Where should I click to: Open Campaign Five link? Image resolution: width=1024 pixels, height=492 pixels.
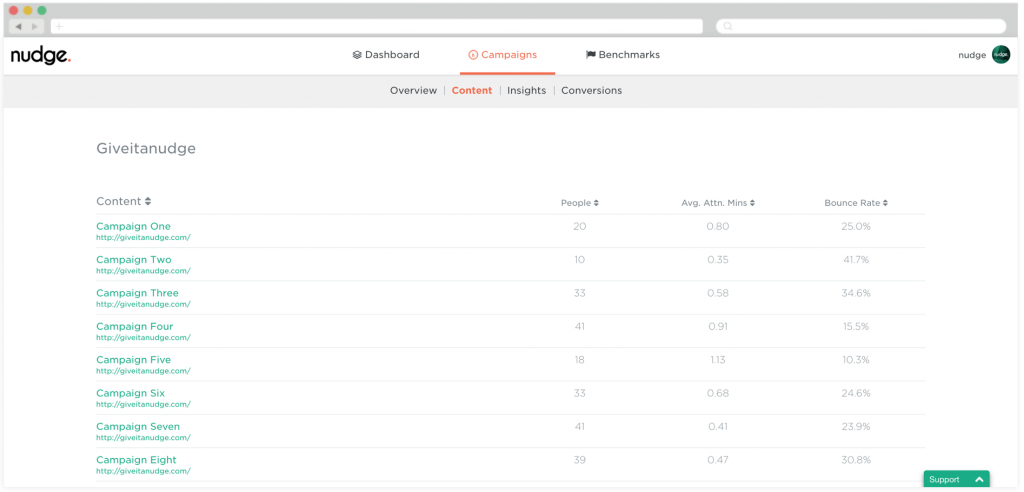133,359
